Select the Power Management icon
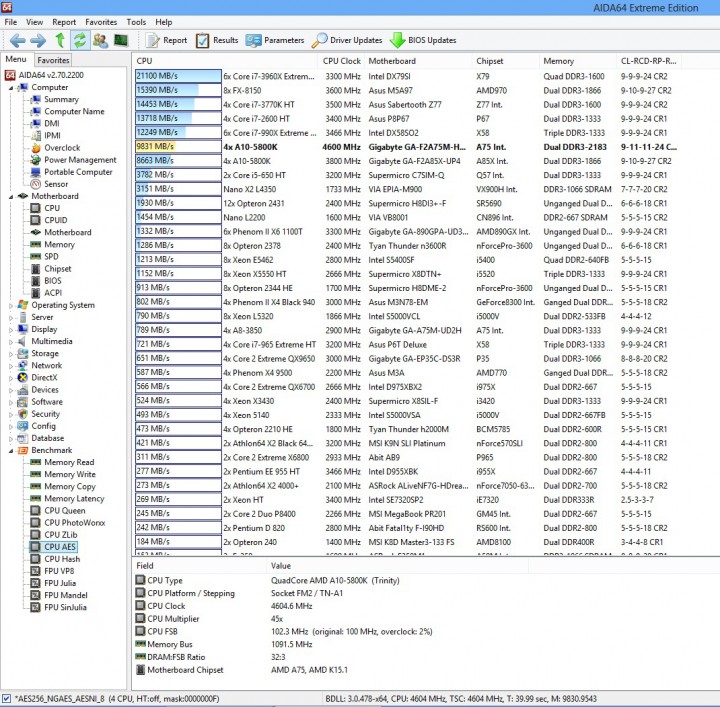This screenshot has width=720, height=707. [36, 160]
